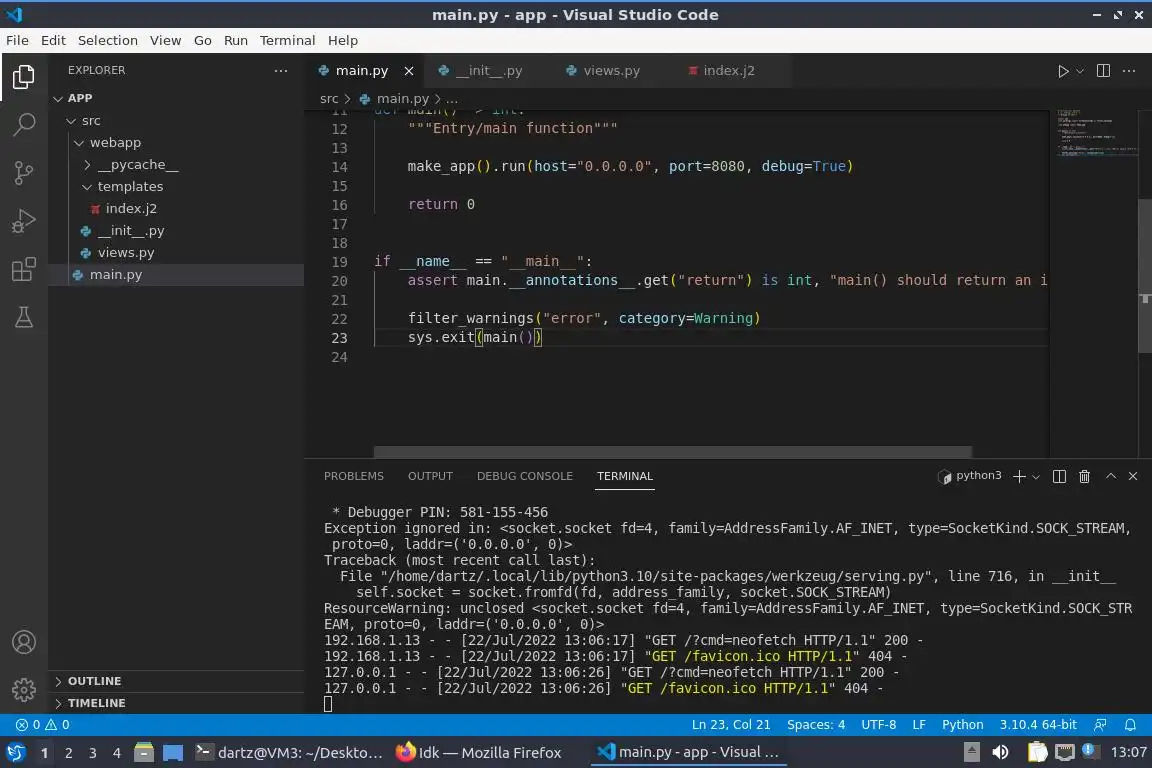Show the OUTPUT panel tab
Viewport: 1152px width, 768px height.
pyautogui.click(x=431, y=476)
